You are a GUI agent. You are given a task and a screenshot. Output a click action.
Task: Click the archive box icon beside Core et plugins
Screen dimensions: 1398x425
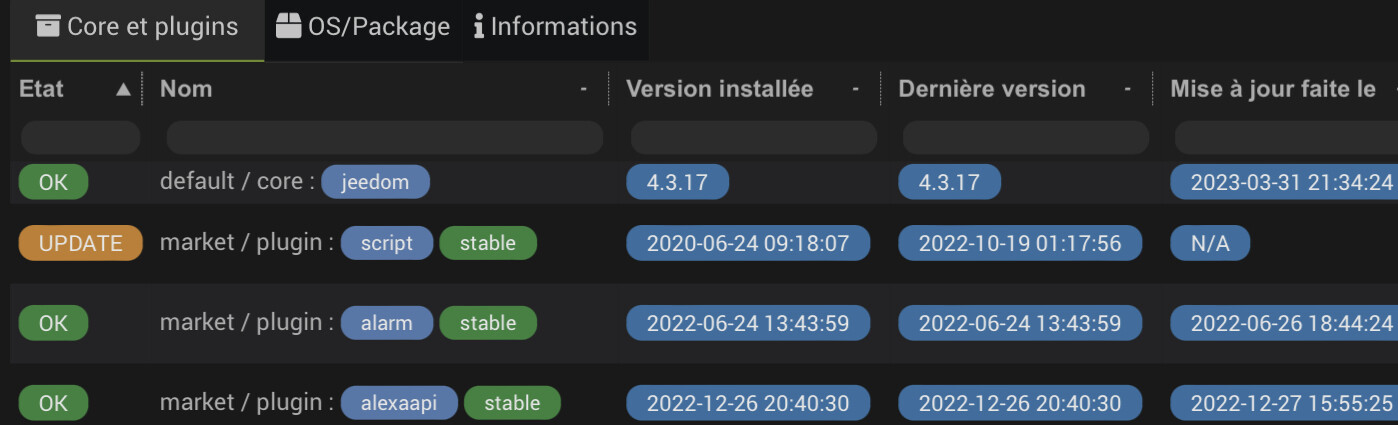[47, 27]
